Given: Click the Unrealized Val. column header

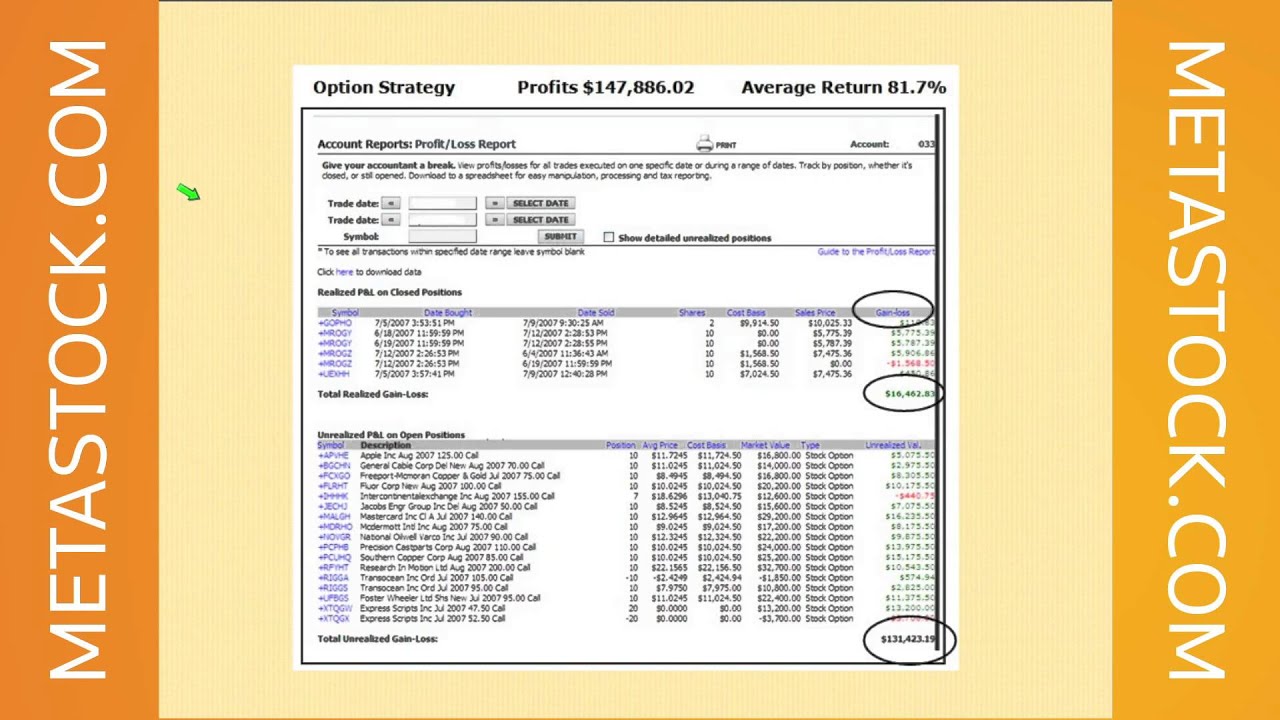Looking at the screenshot, I should point(893,445).
